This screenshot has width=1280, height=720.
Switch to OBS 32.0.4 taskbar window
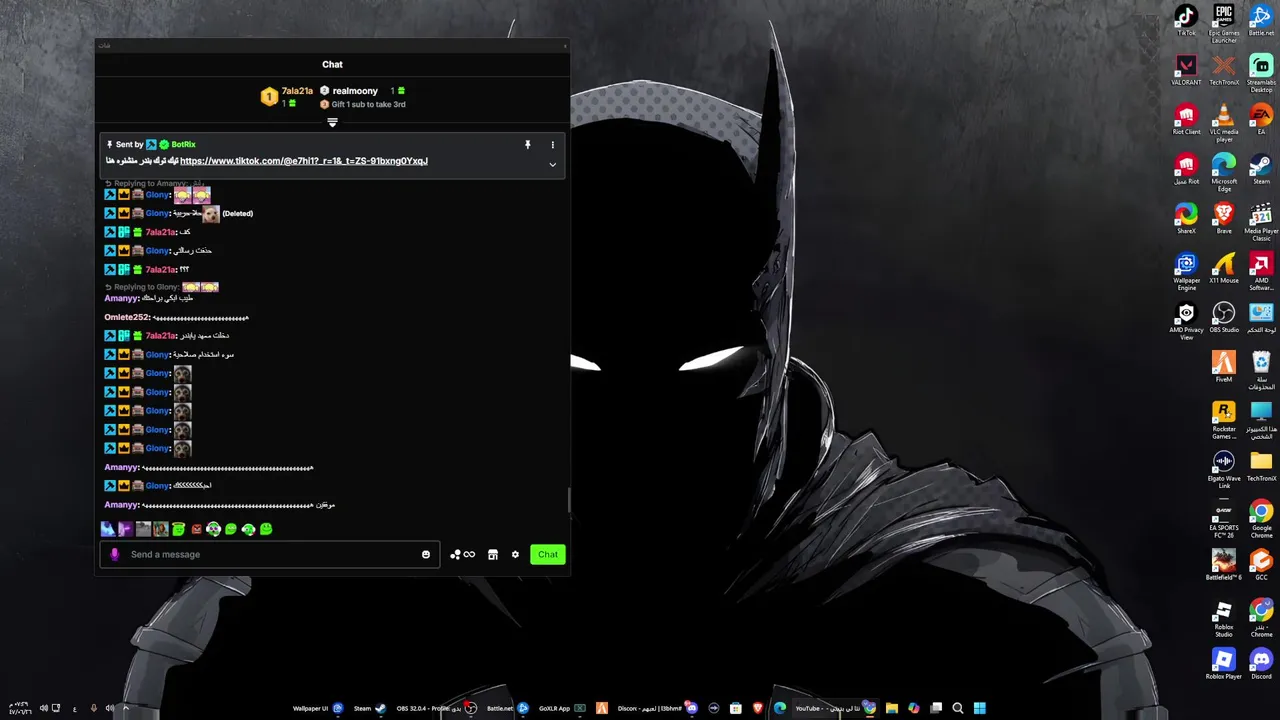click(435, 708)
